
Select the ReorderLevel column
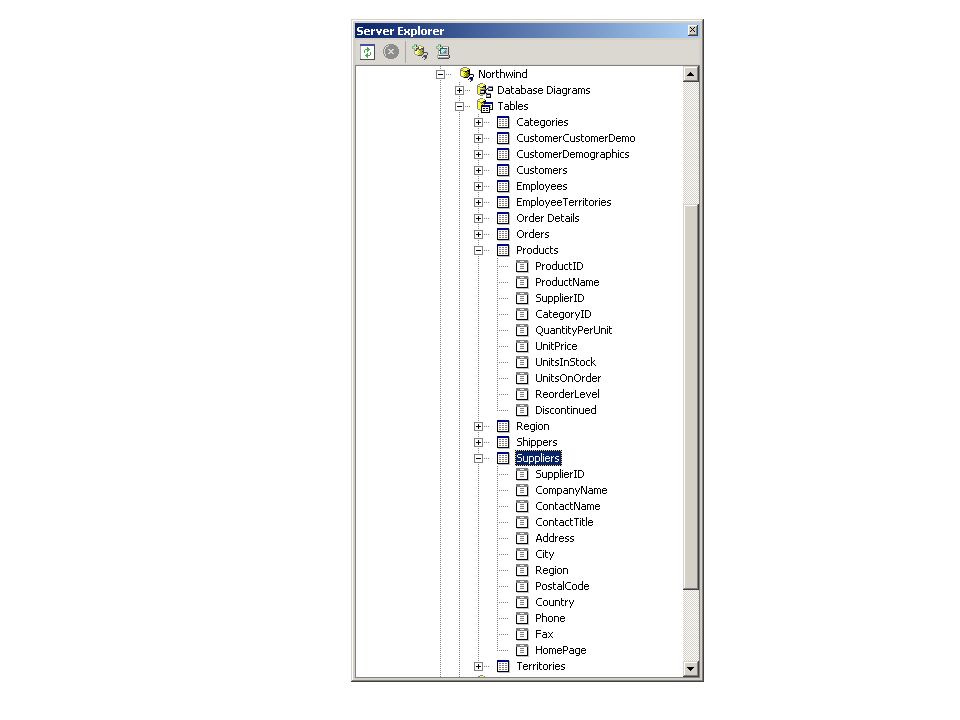click(x=567, y=394)
